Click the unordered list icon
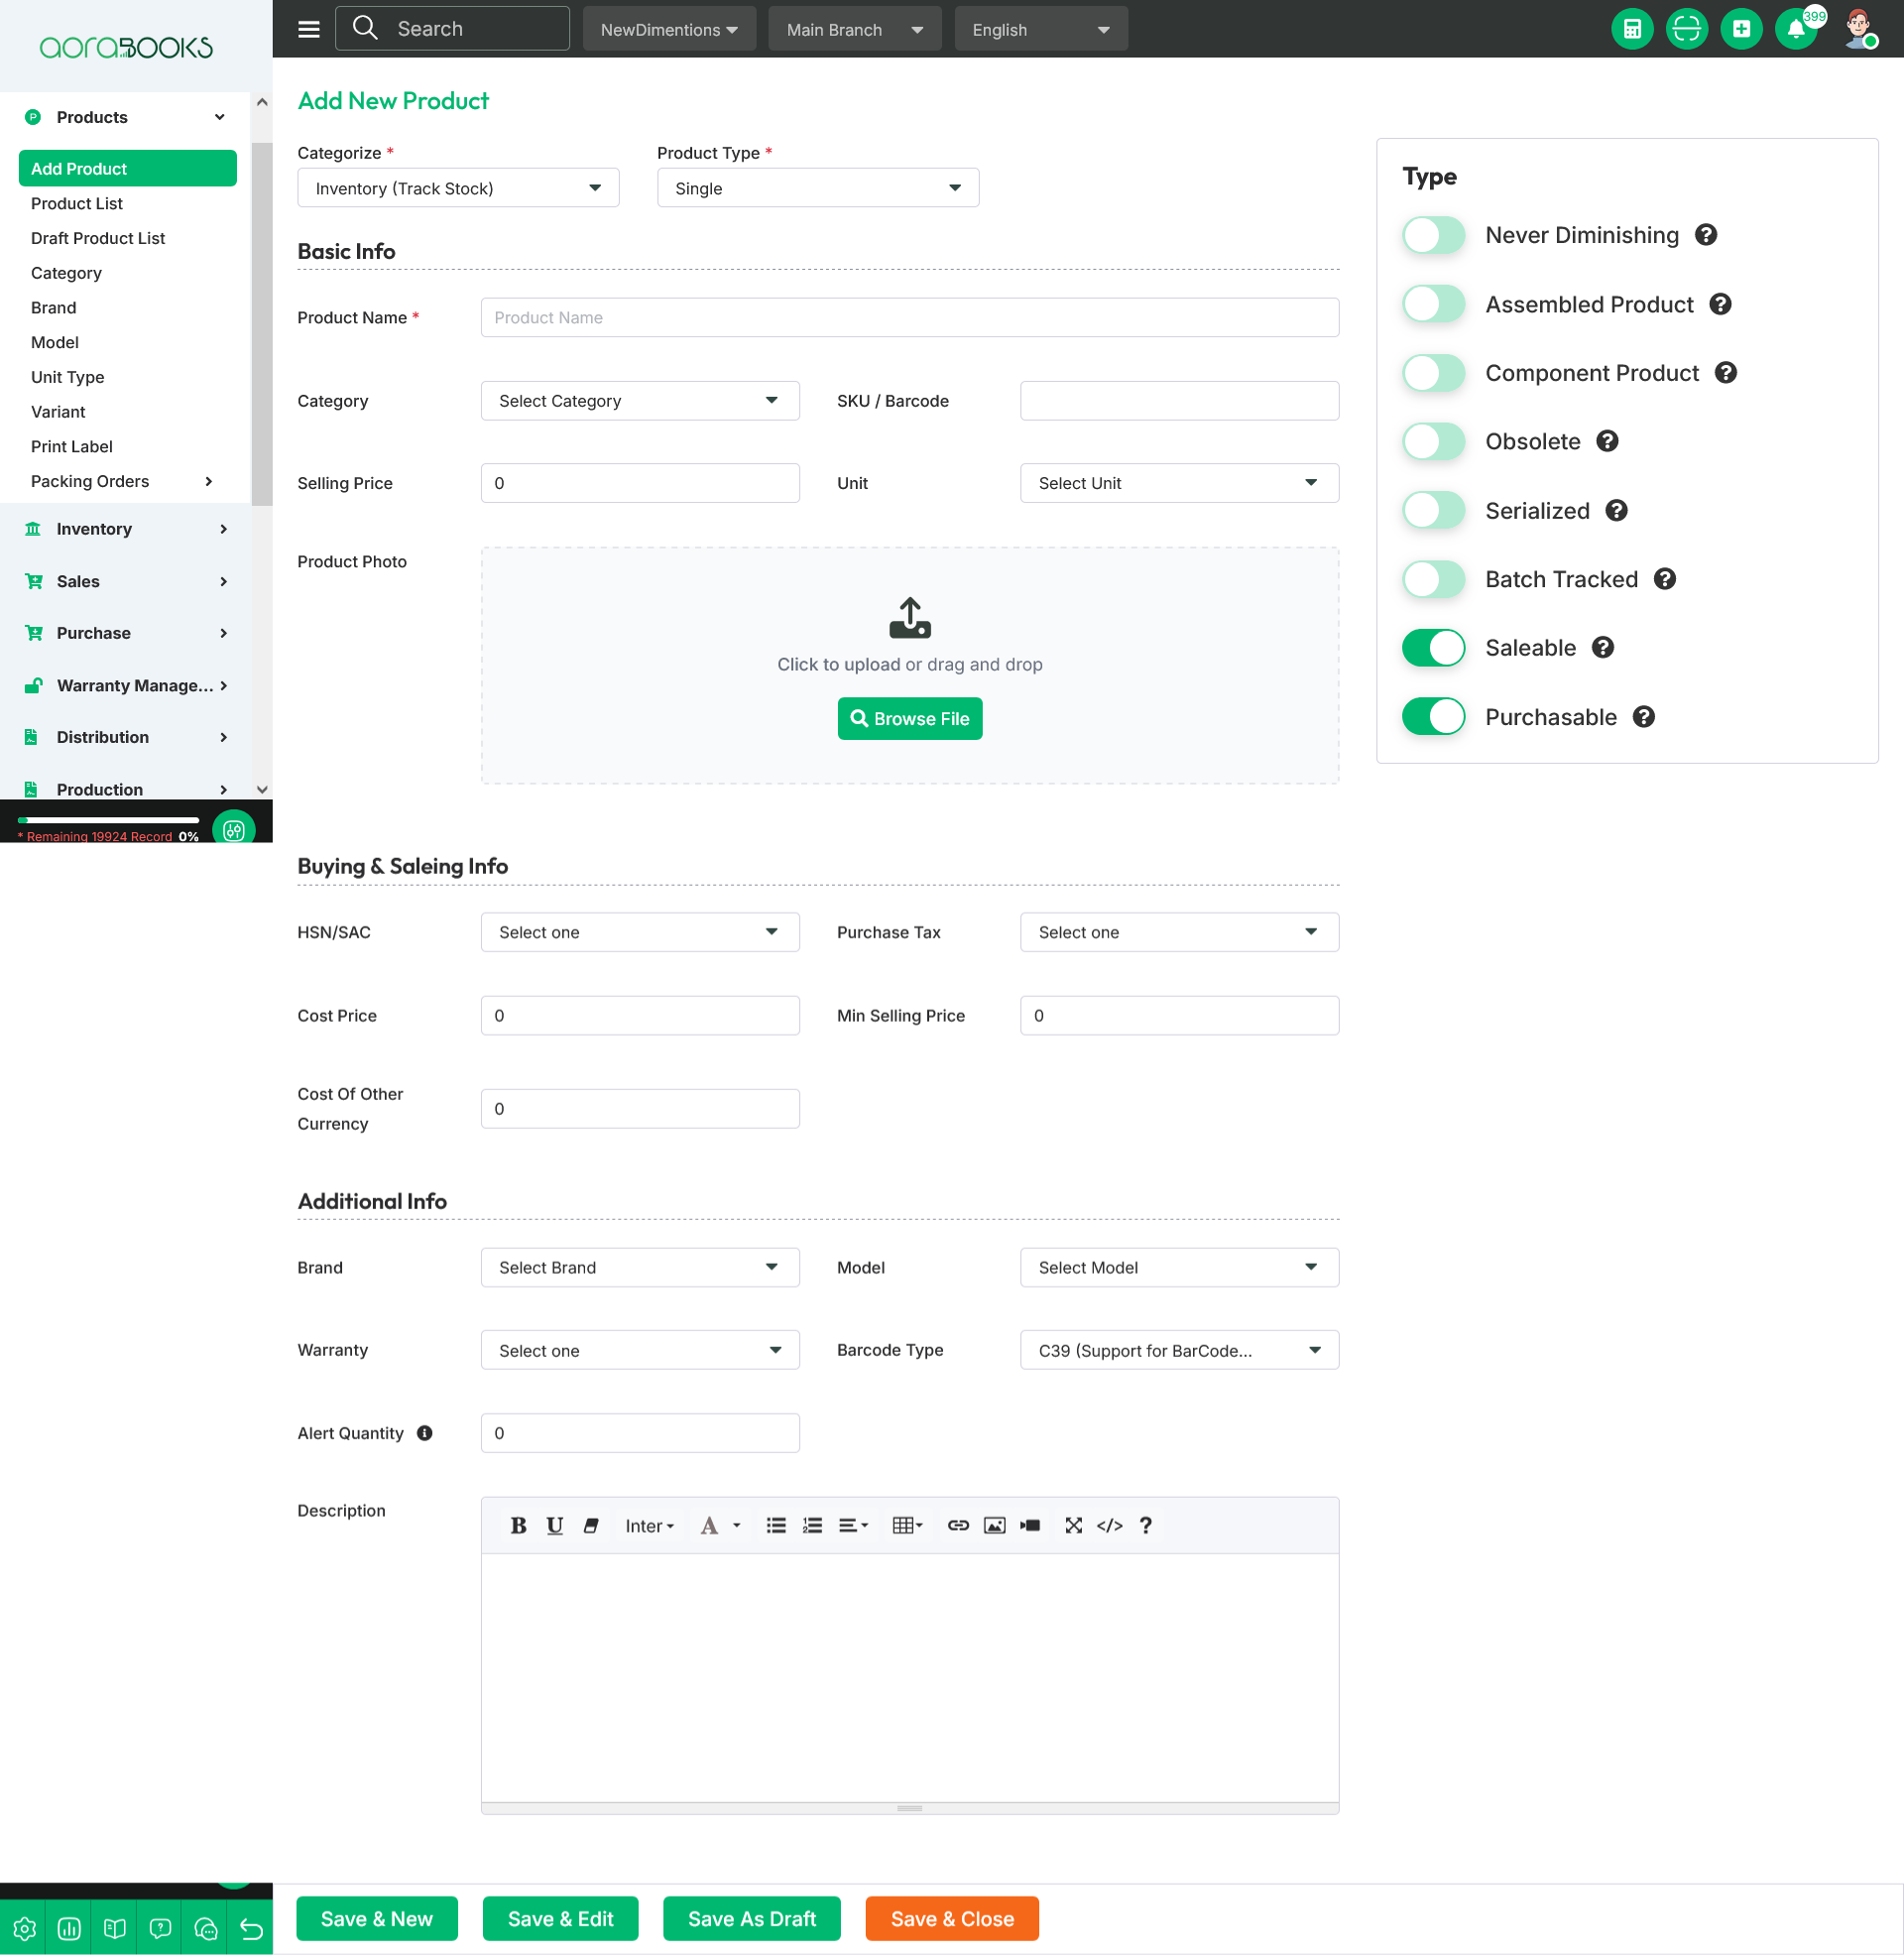 click(x=776, y=1525)
